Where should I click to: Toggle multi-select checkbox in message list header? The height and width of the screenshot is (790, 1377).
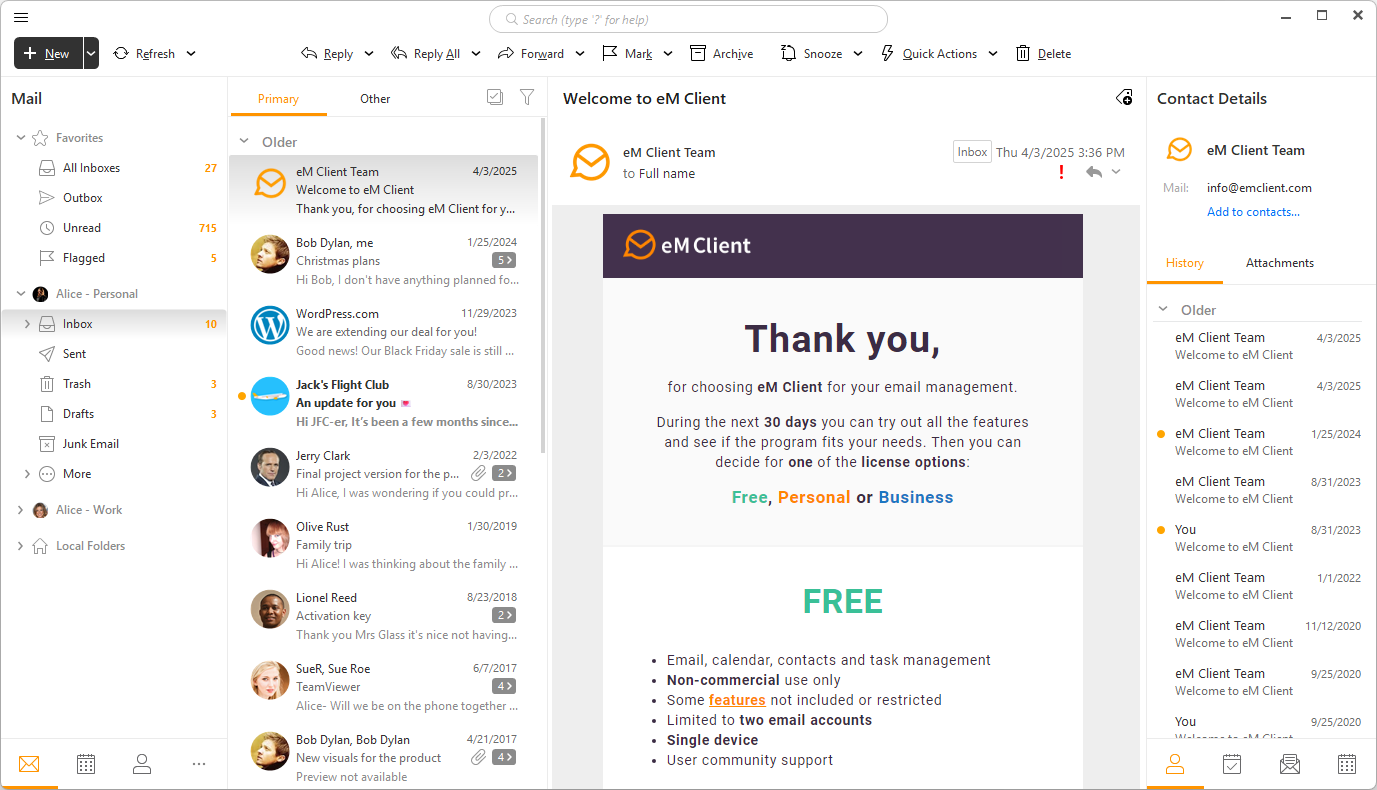(495, 97)
